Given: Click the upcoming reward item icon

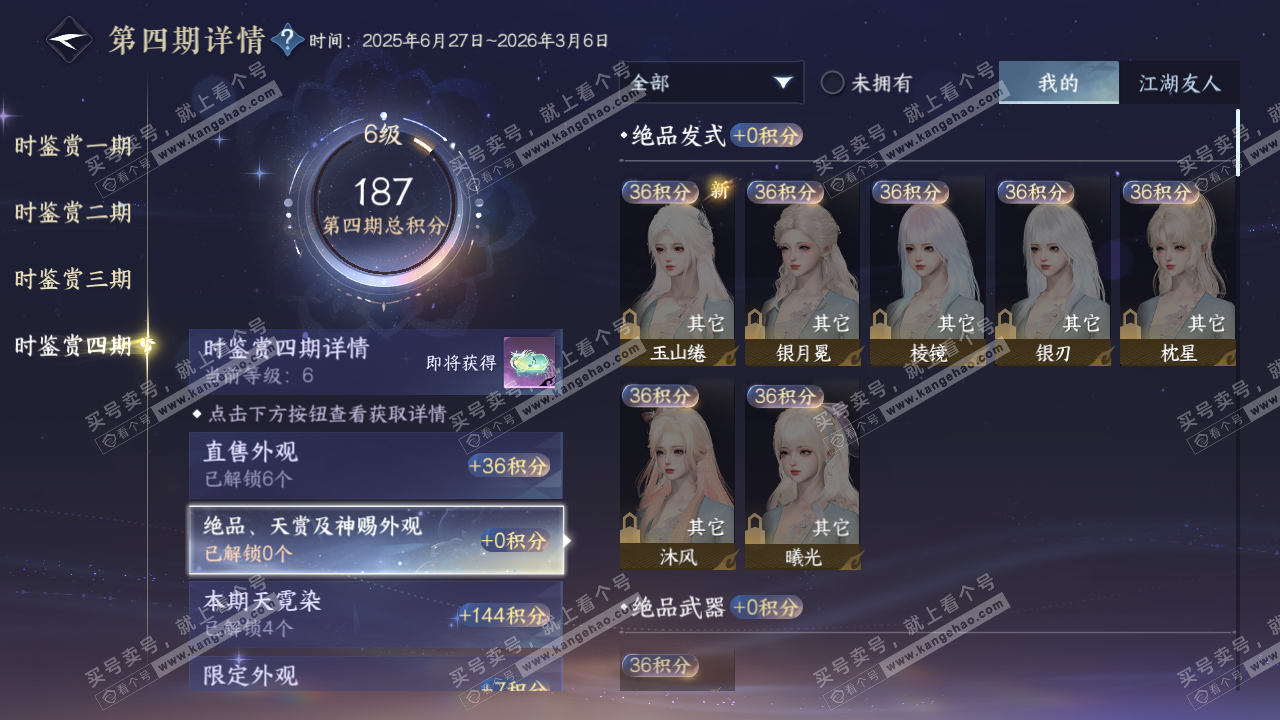Looking at the screenshot, I should (x=529, y=363).
